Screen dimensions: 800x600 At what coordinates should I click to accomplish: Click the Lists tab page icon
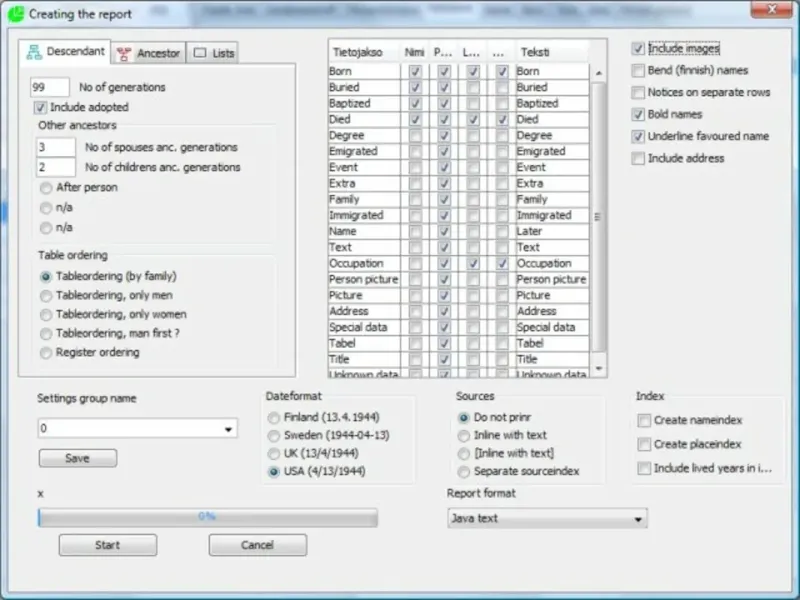coord(200,53)
